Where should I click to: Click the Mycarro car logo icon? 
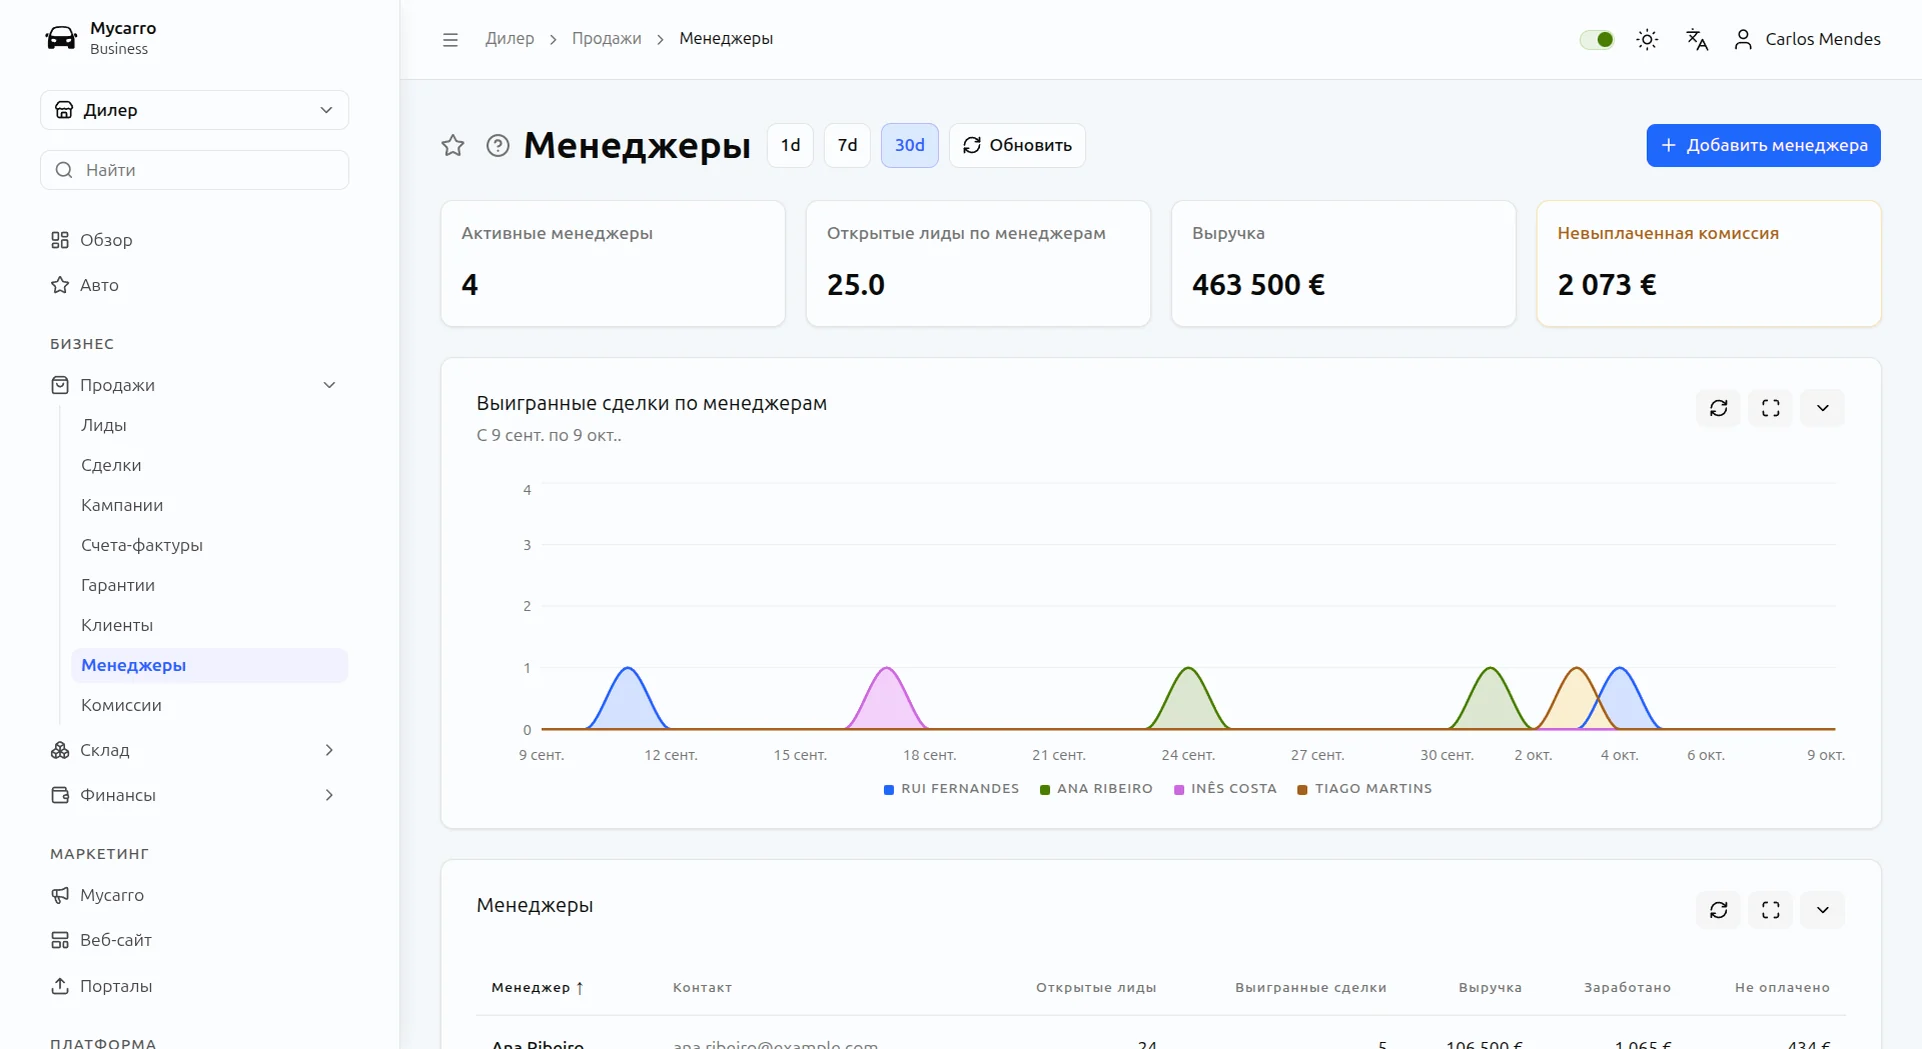[x=61, y=39]
